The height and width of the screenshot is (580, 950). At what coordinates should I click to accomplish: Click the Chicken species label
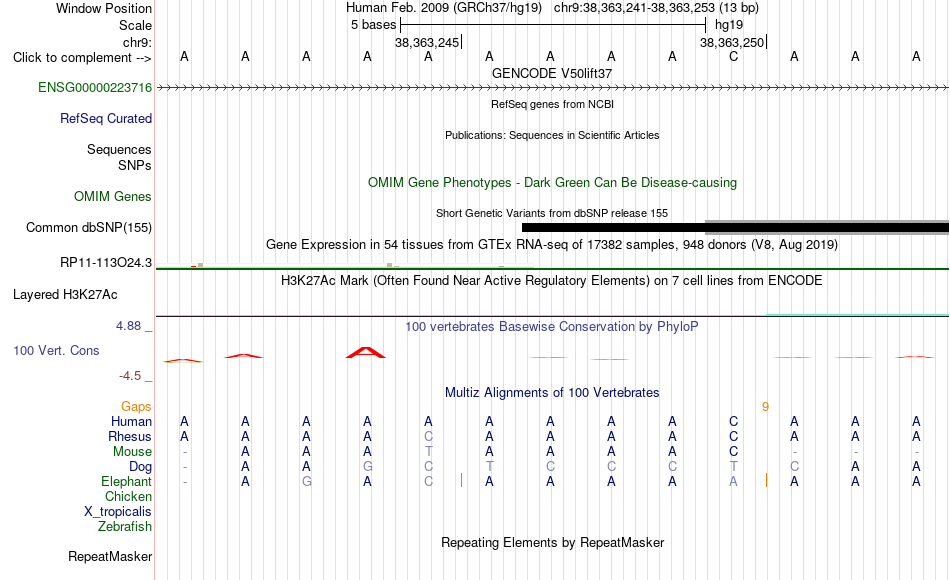click(x=128, y=497)
